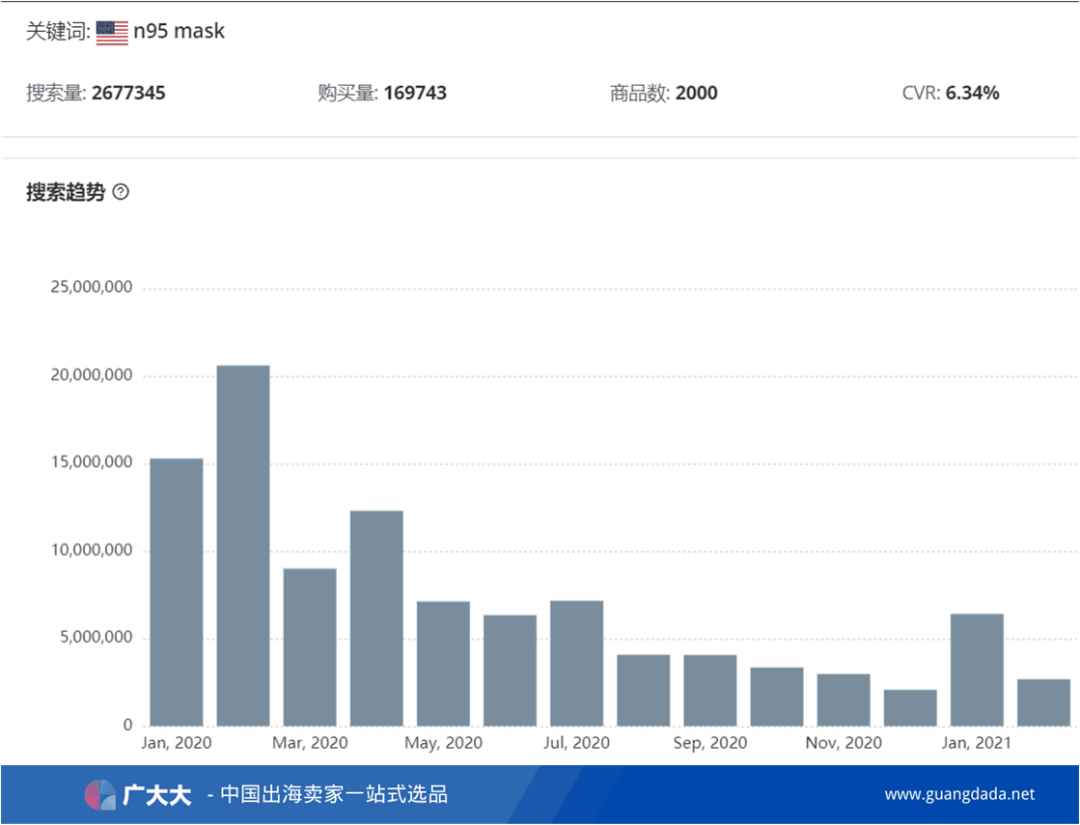The image size is (1080, 825).
Task: Select the Jan, 2021 bar
Action: pos(977,669)
